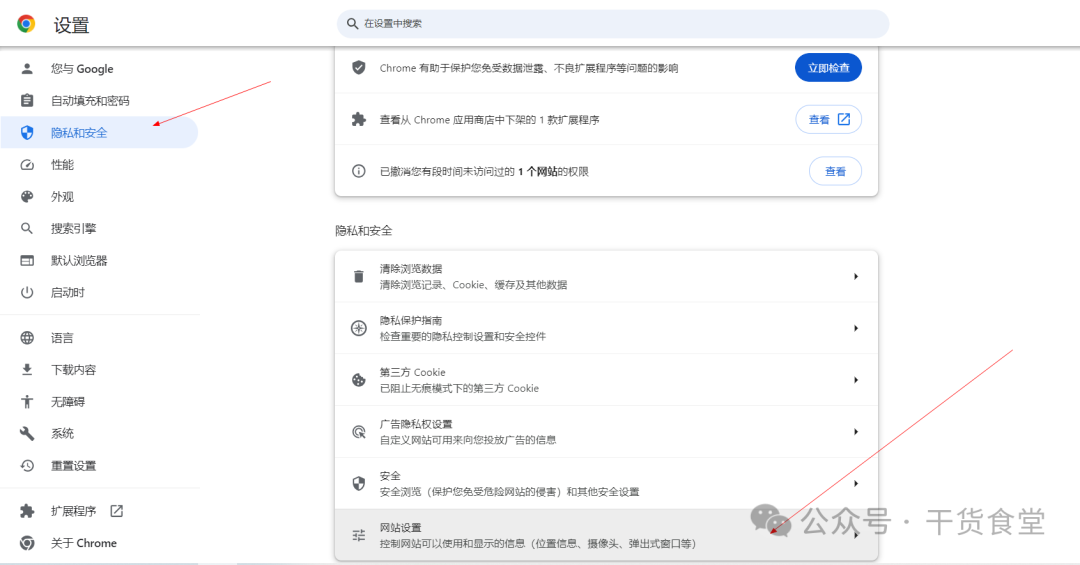Expand the 隐私保护指南 row arrow
This screenshot has height=565, width=1080.
(855, 328)
